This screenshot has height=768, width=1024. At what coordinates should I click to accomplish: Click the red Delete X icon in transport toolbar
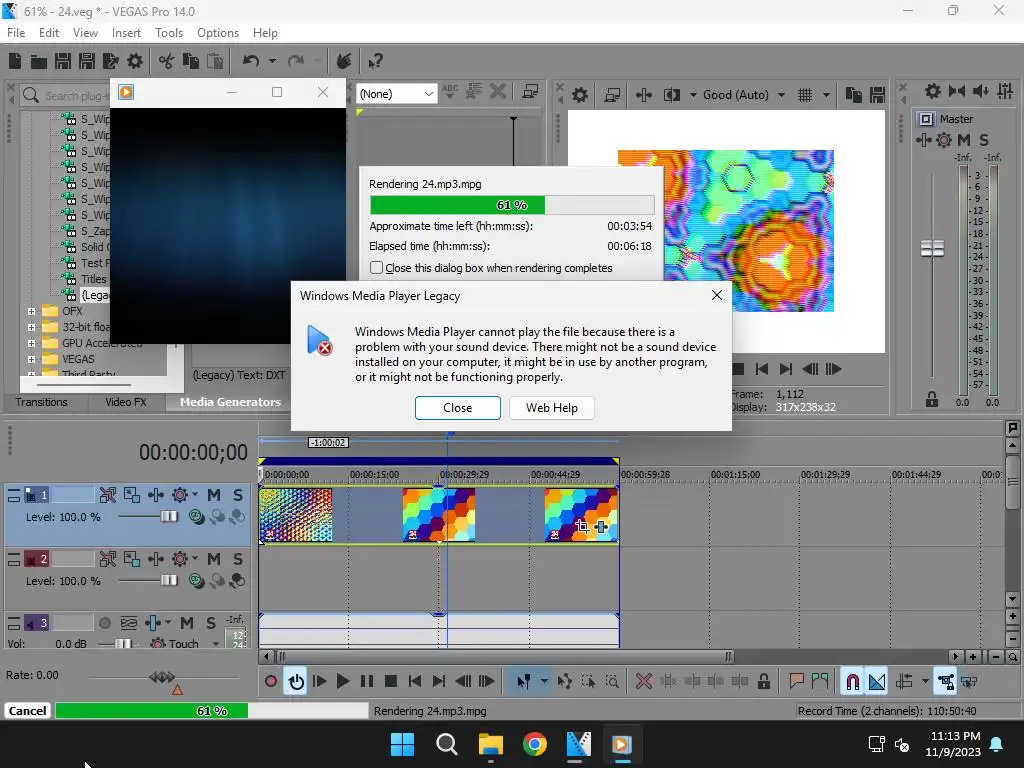coord(644,682)
